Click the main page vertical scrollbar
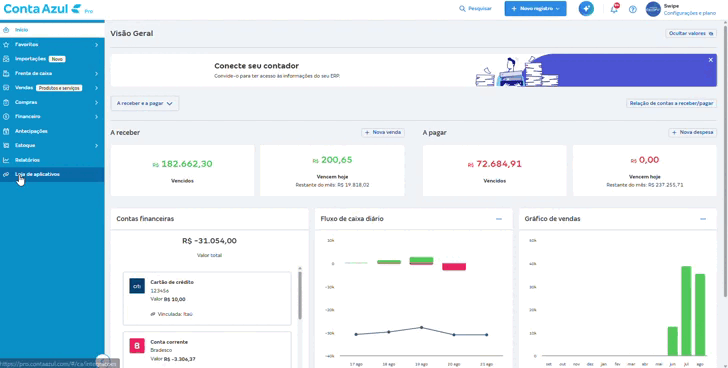 (725, 162)
